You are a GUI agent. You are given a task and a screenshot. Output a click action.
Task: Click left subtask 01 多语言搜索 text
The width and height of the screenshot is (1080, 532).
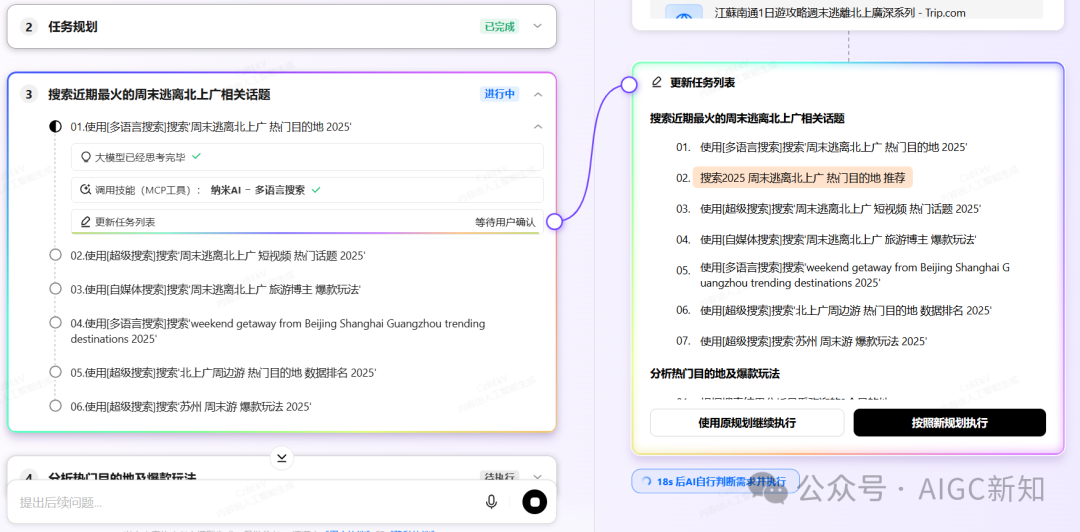tap(211, 127)
